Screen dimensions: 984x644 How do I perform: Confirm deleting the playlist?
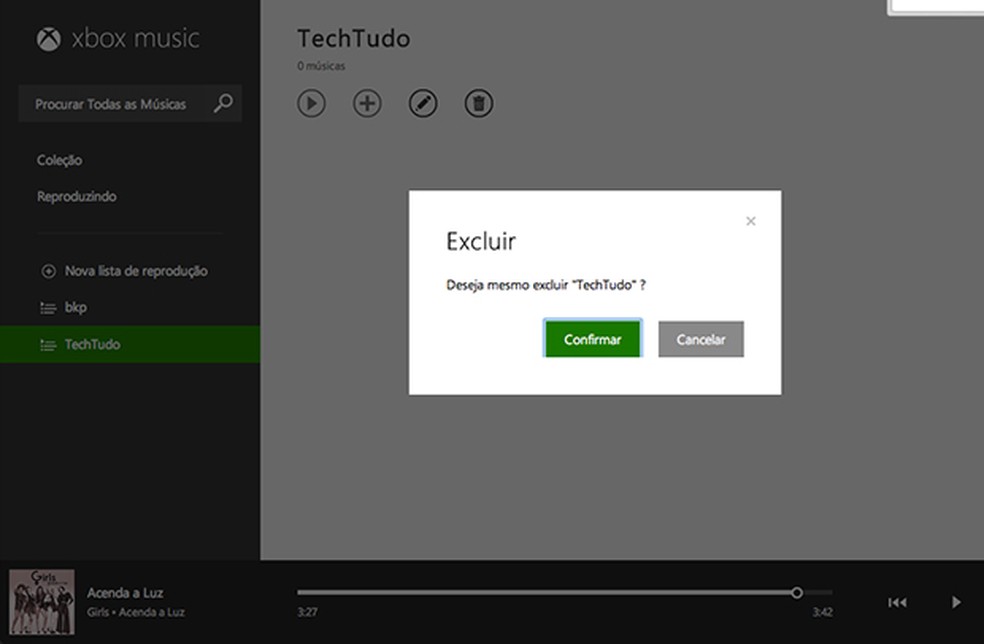coord(592,339)
